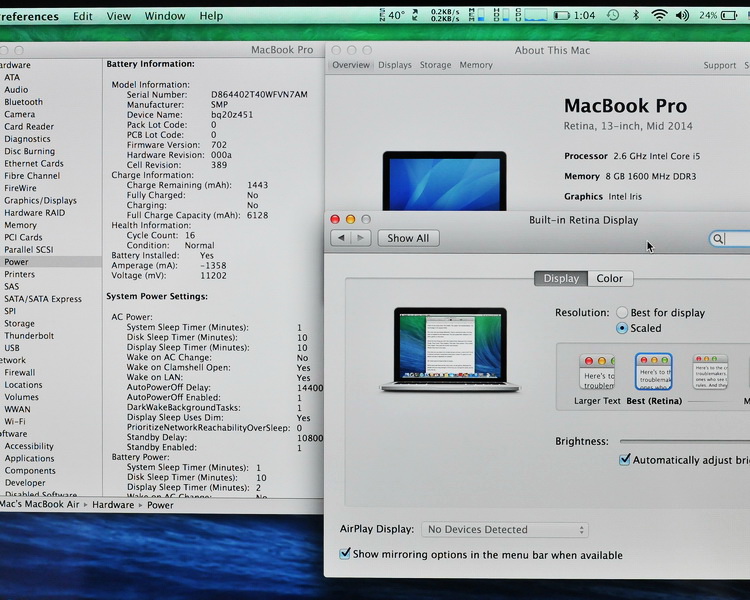Open the Bluetooth menu bar icon

[636, 15]
